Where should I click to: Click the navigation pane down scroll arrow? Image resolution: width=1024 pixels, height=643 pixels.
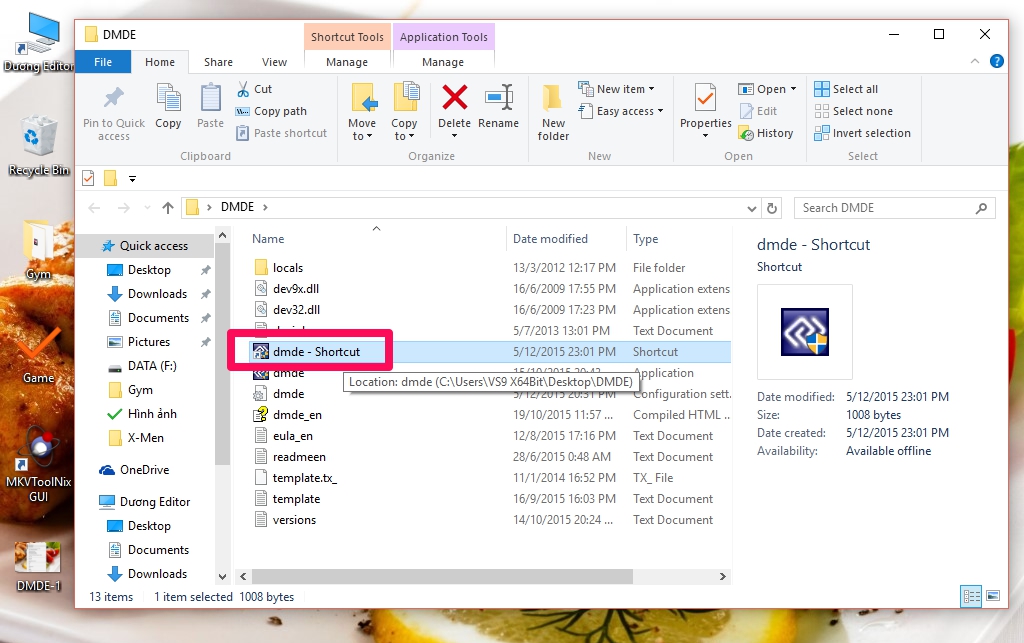[222, 576]
